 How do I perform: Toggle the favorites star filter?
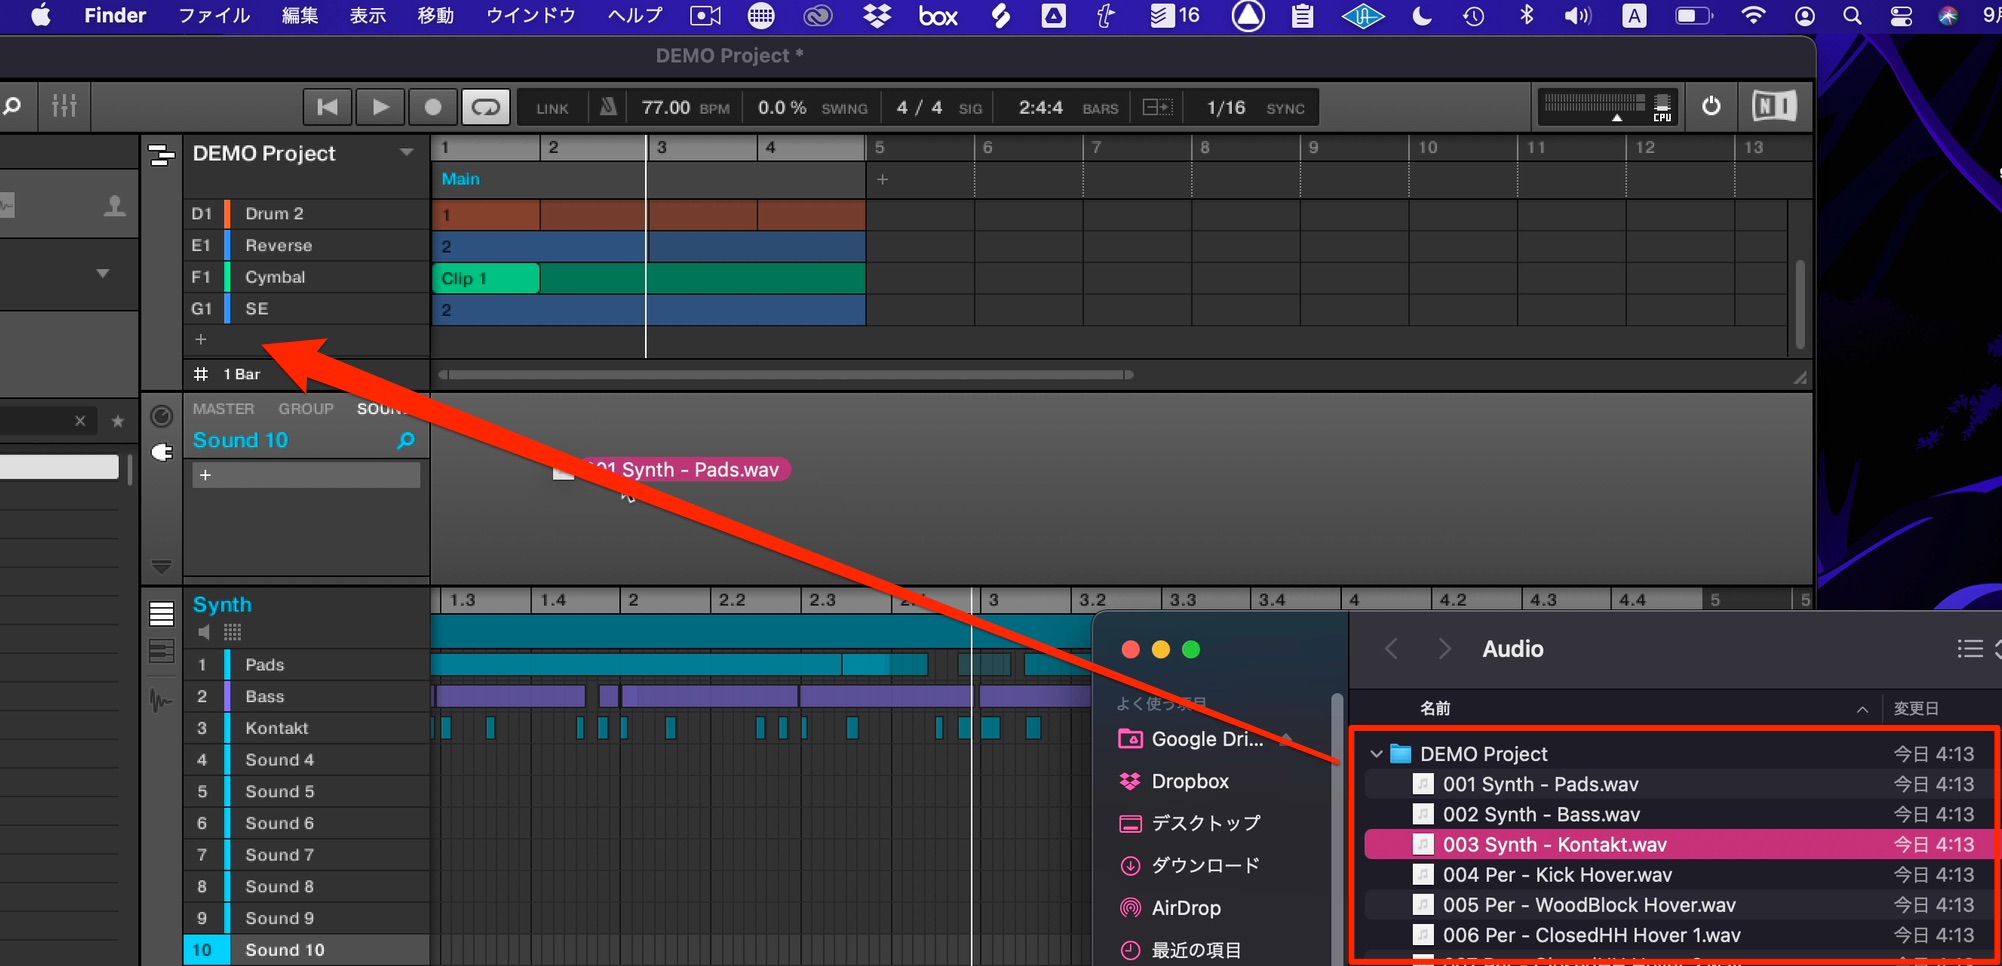[118, 421]
